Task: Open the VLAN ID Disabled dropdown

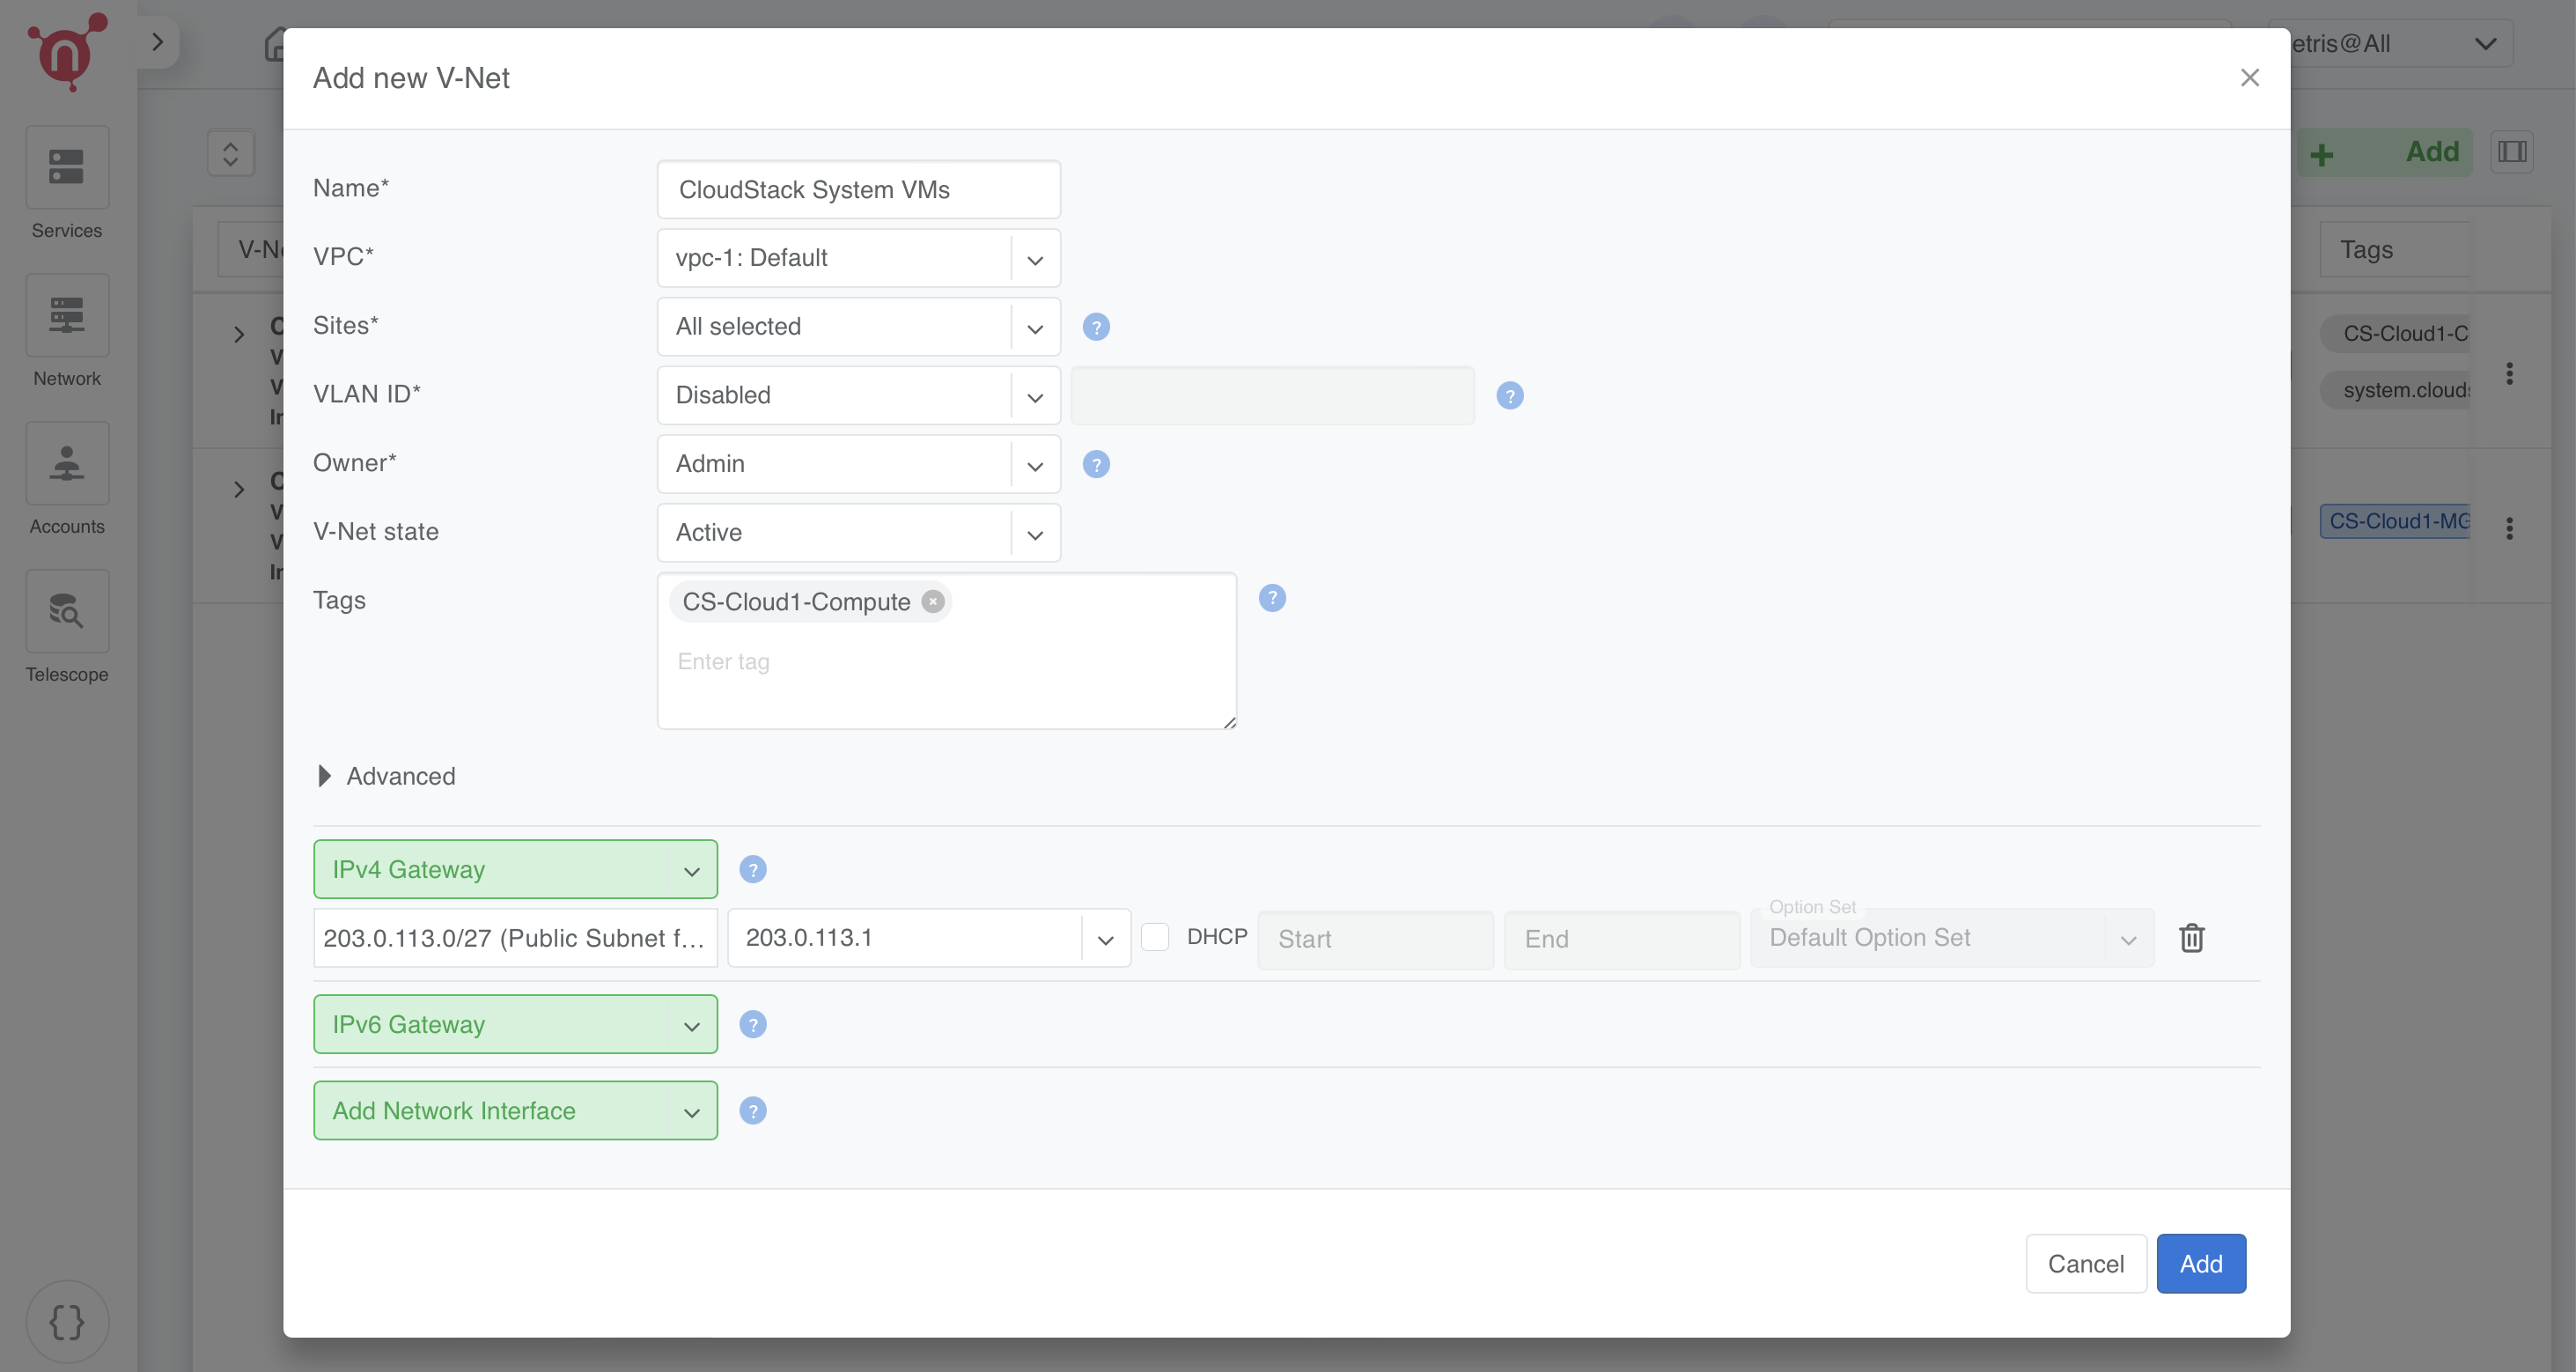Action: pyautogui.click(x=858, y=395)
